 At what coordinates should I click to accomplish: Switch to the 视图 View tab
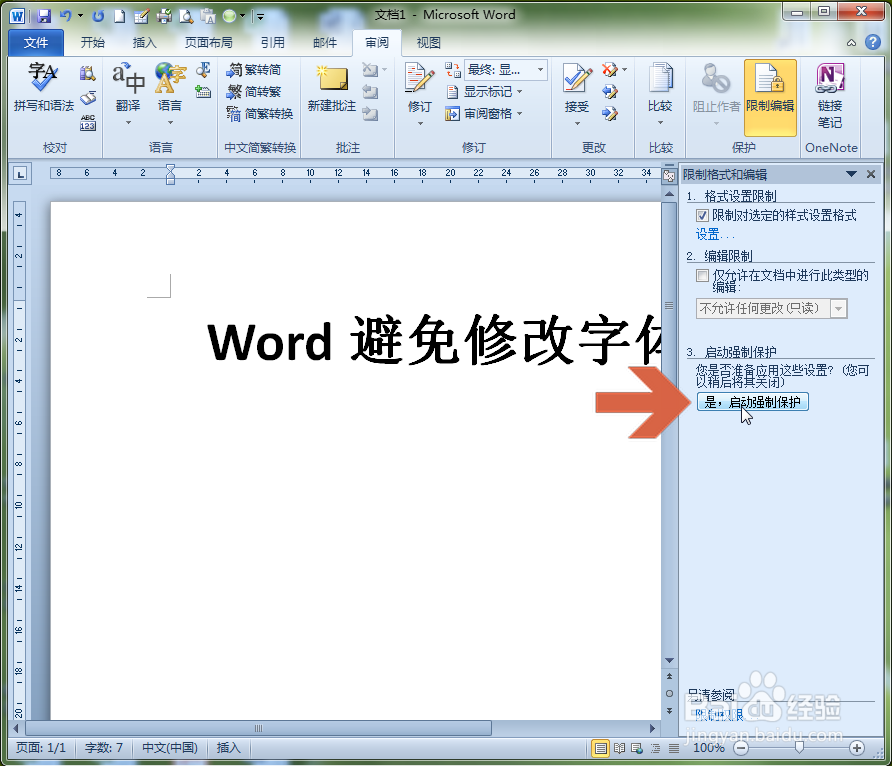pyautogui.click(x=428, y=43)
